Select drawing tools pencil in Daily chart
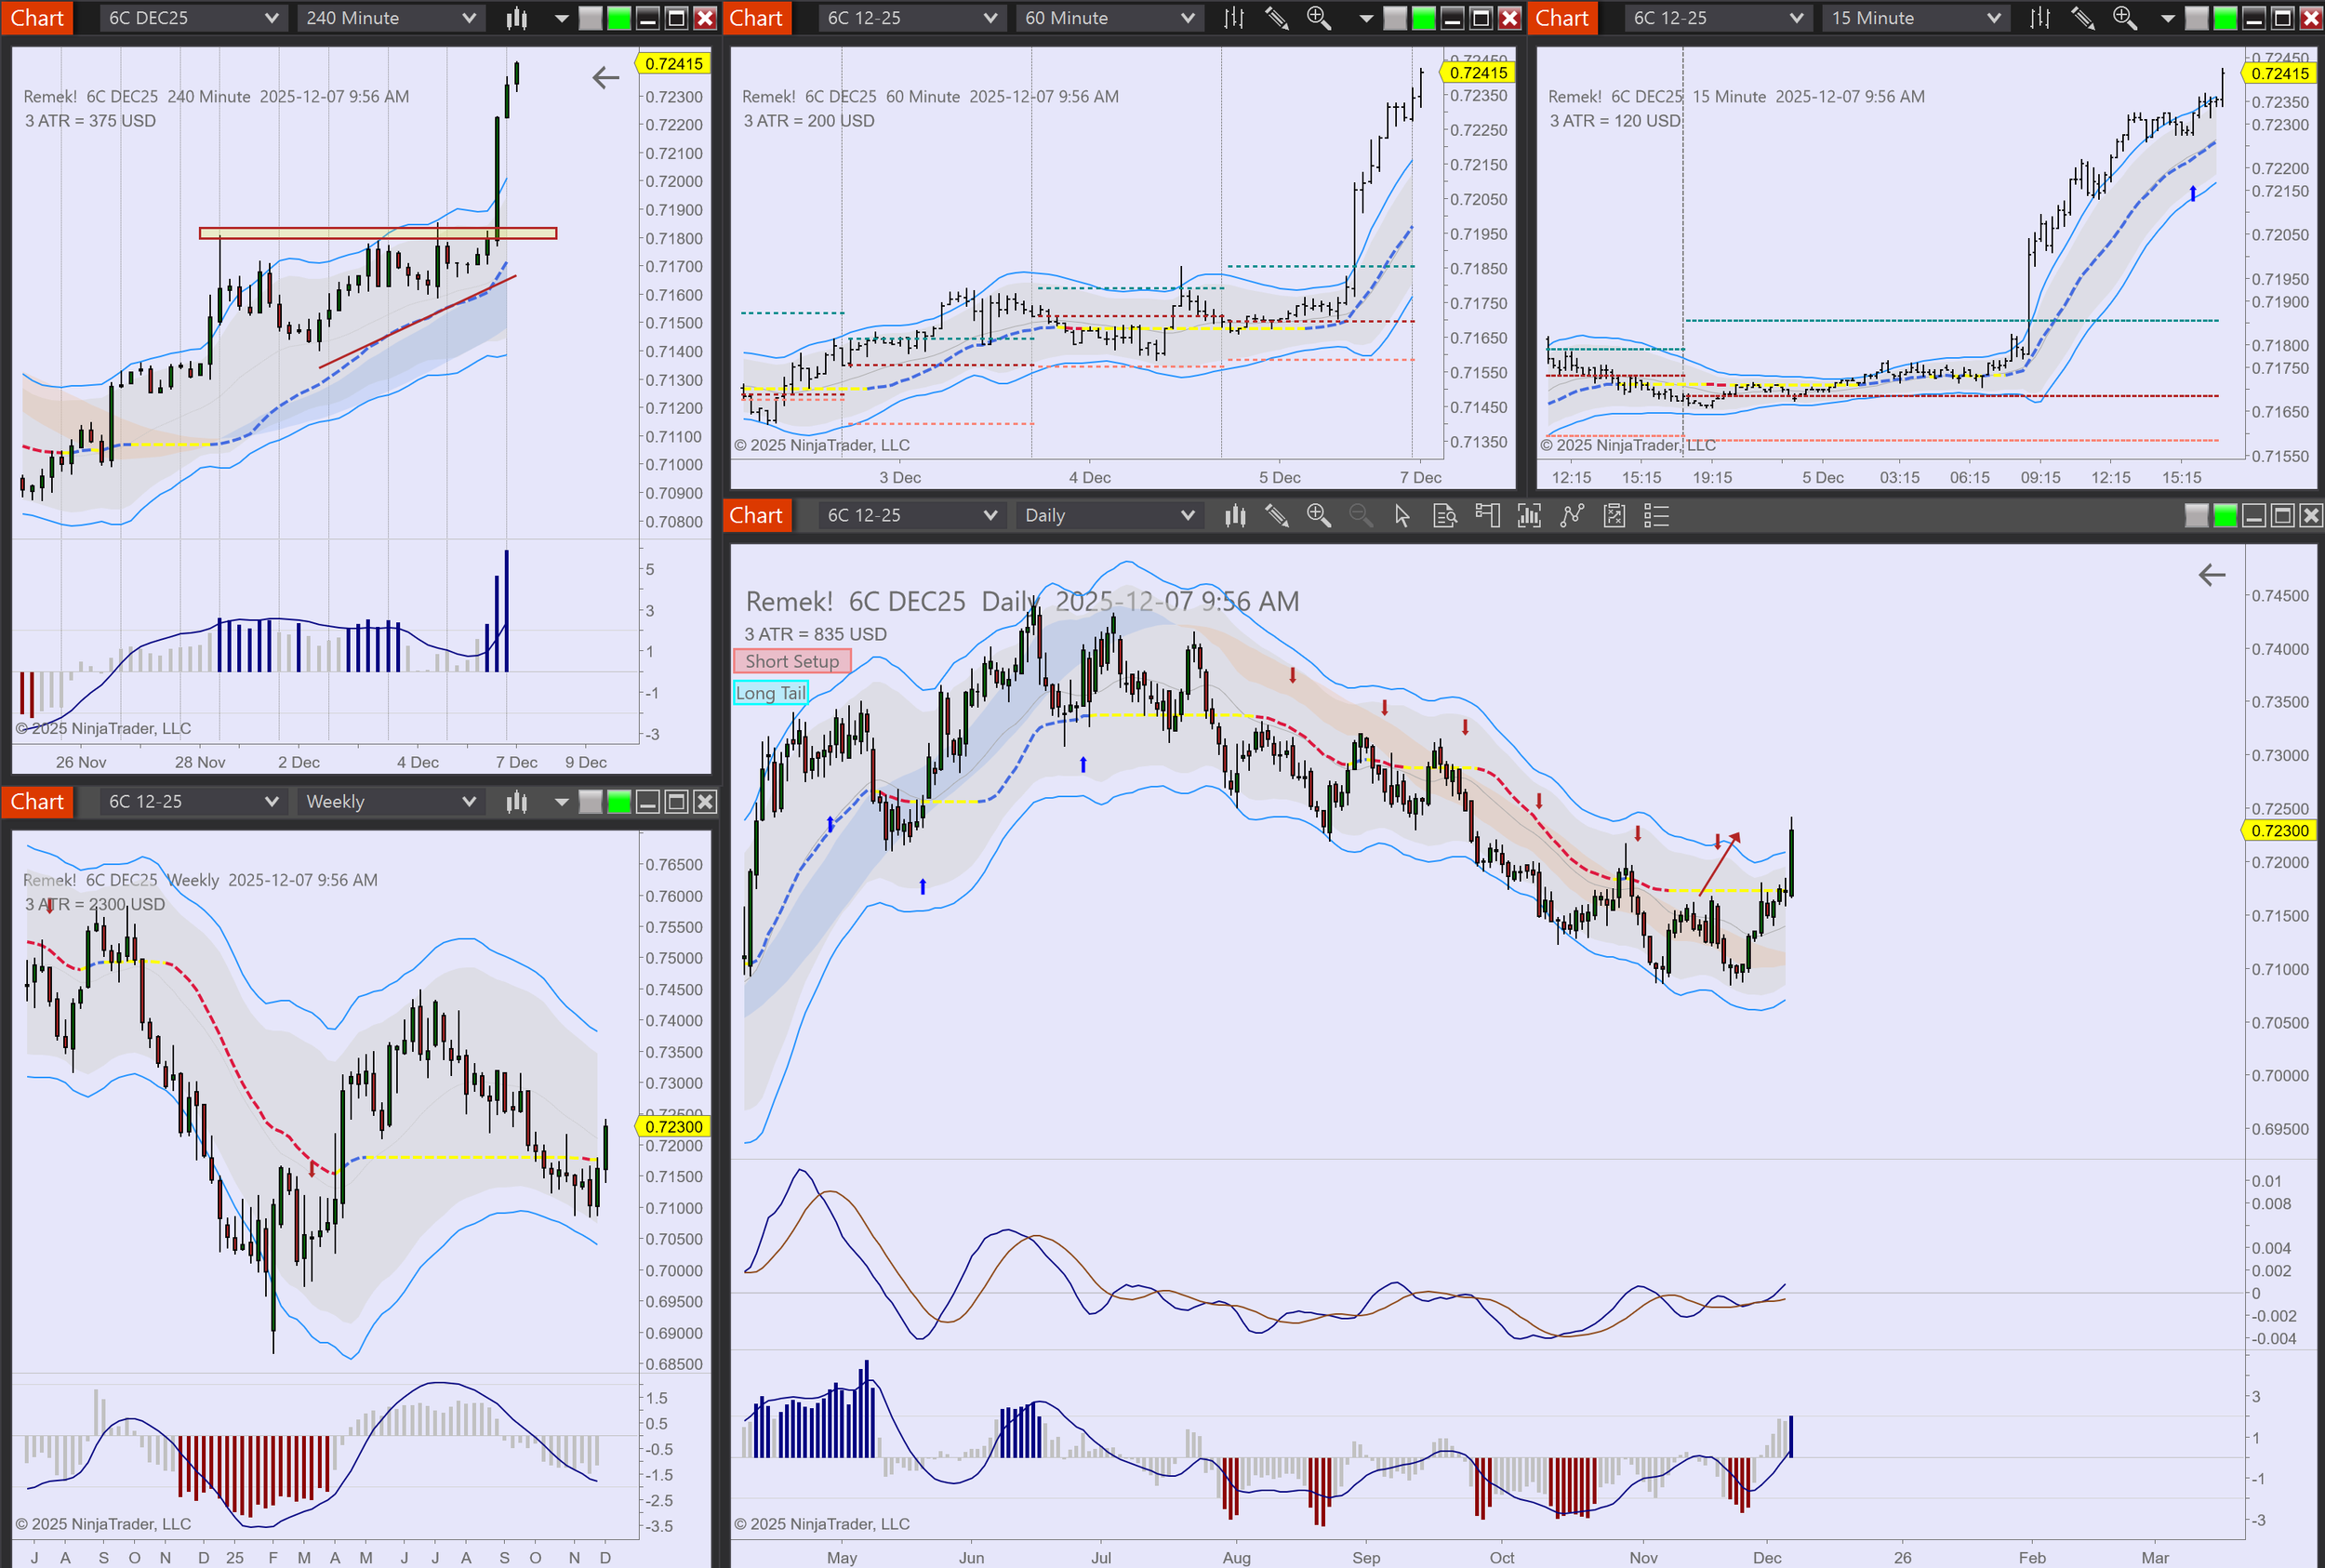The height and width of the screenshot is (1568, 2325). coord(1277,516)
